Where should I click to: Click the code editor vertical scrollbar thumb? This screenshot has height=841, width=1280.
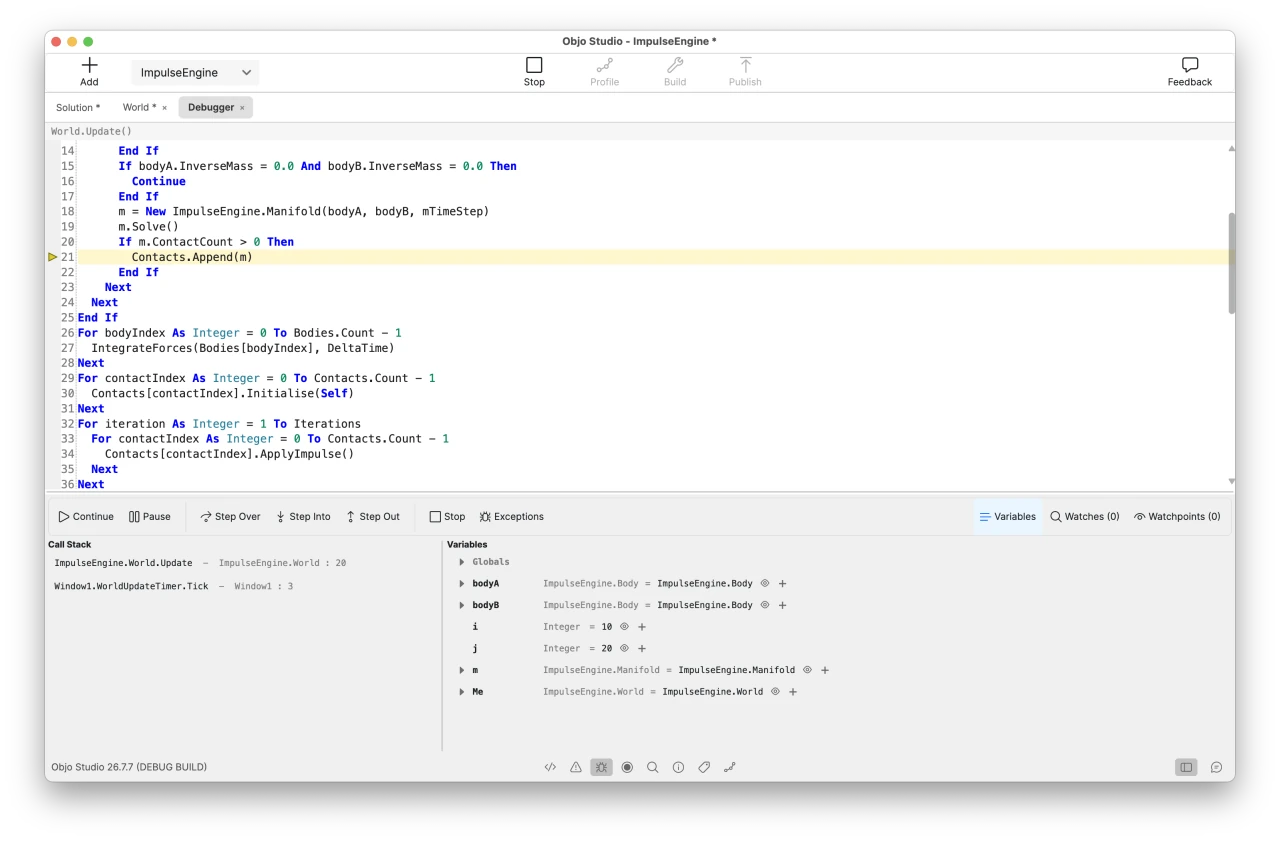[x=1231, y=263]
